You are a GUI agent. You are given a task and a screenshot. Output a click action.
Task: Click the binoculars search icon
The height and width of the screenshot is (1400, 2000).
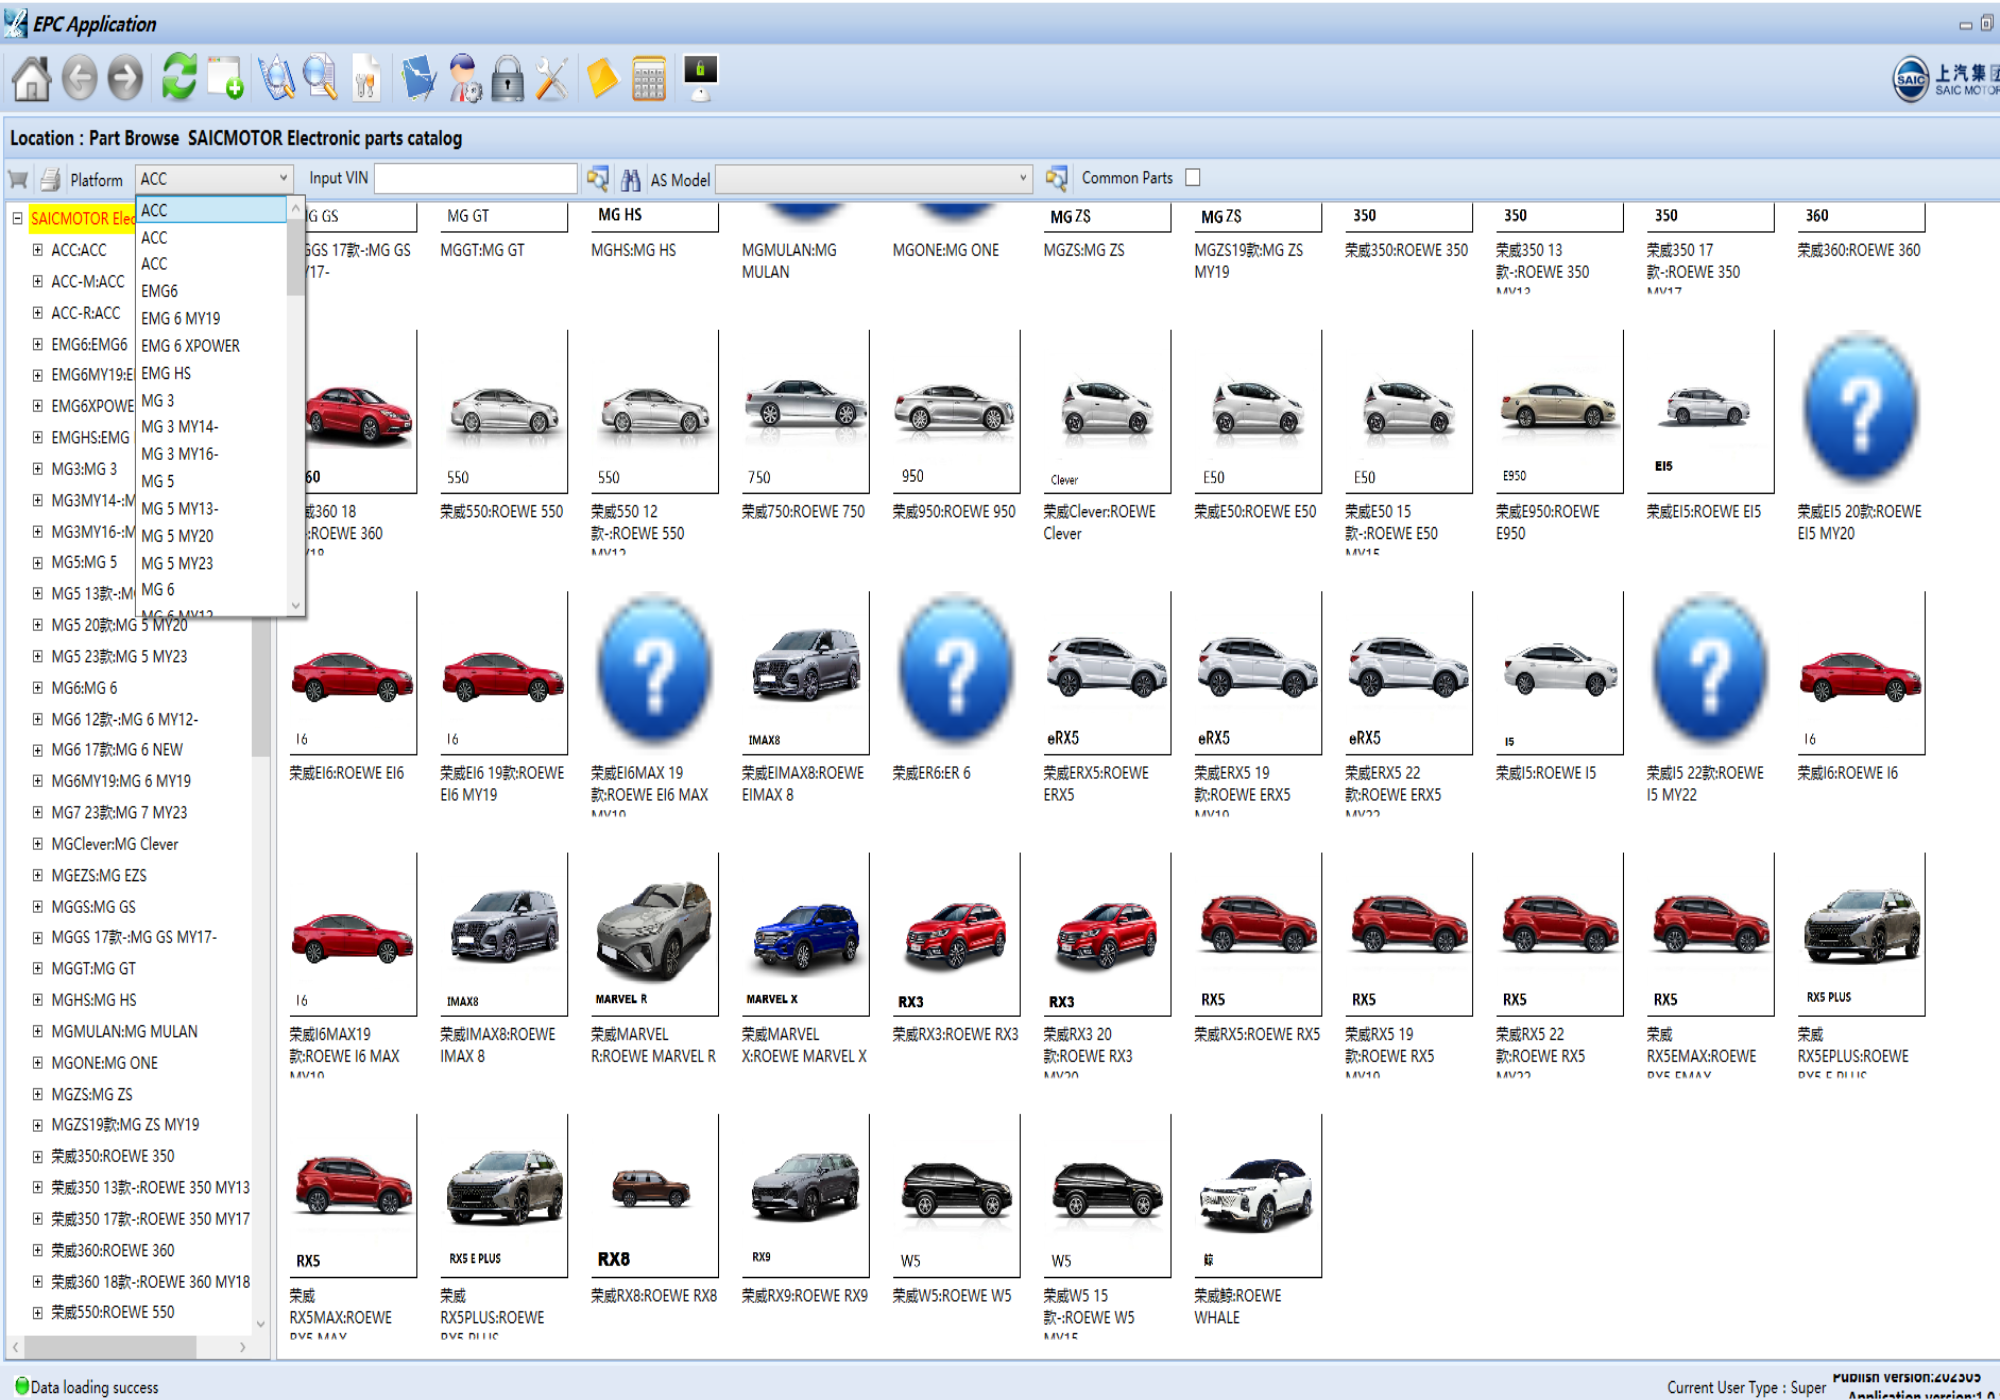[630, 180]
